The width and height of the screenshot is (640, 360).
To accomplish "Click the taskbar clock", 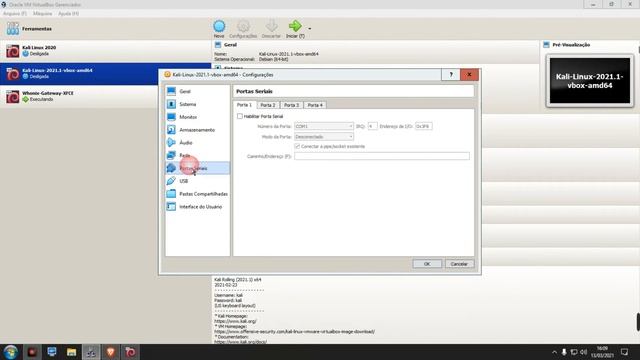I will pyautogui.click(x=602, y=352).
